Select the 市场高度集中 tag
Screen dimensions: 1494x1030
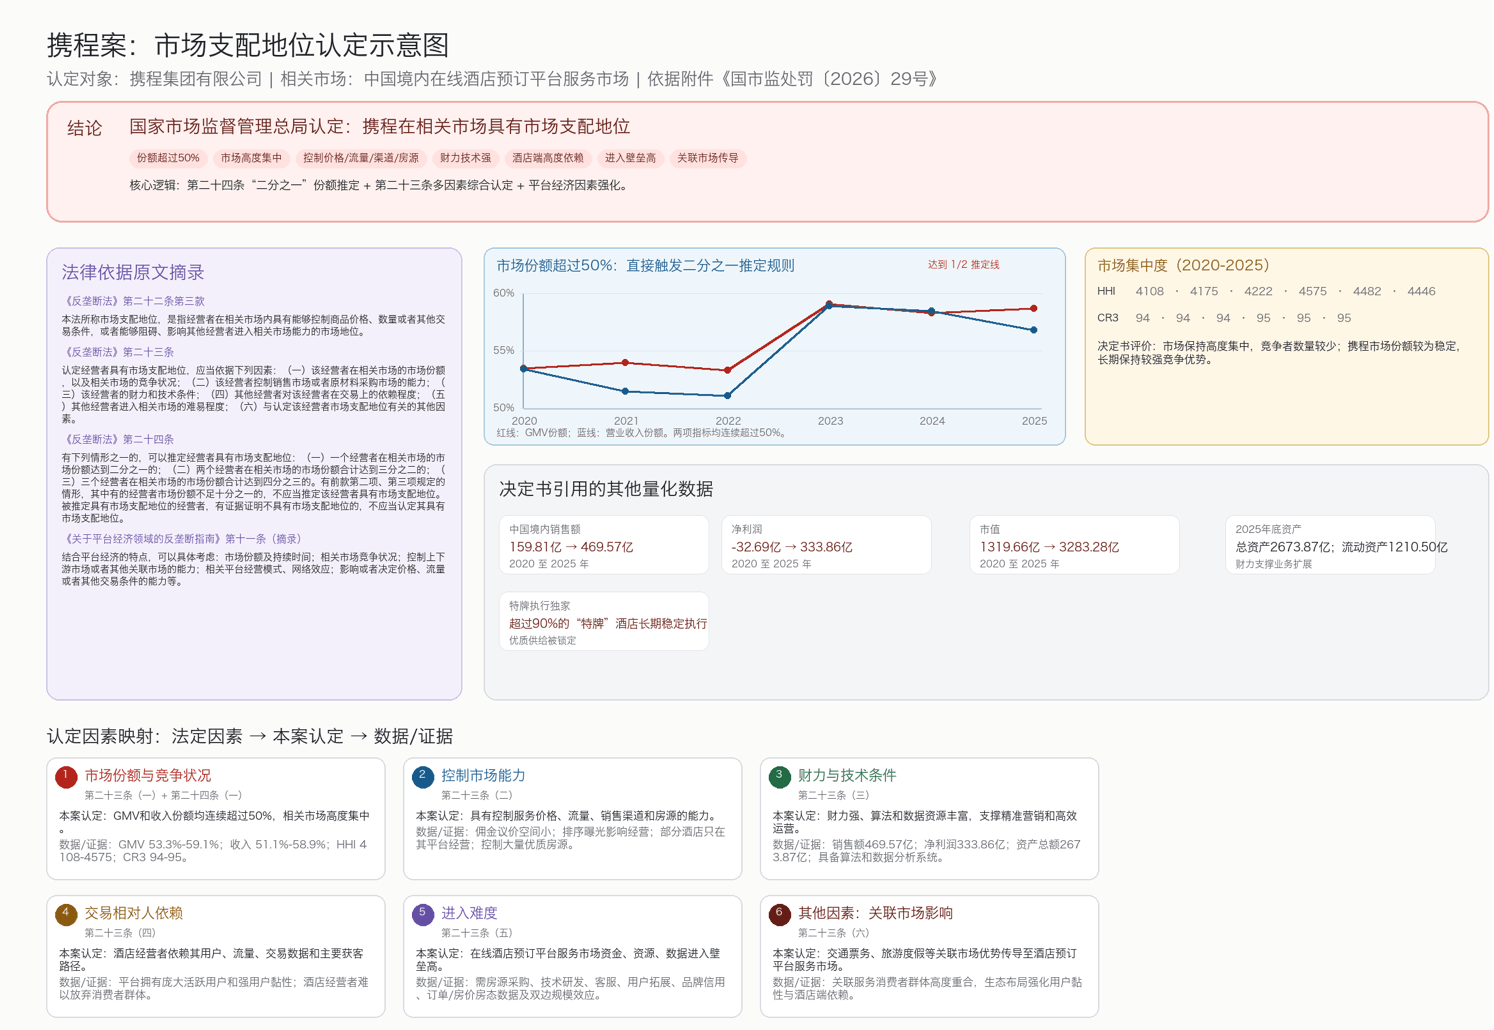[x=251, y=158]
